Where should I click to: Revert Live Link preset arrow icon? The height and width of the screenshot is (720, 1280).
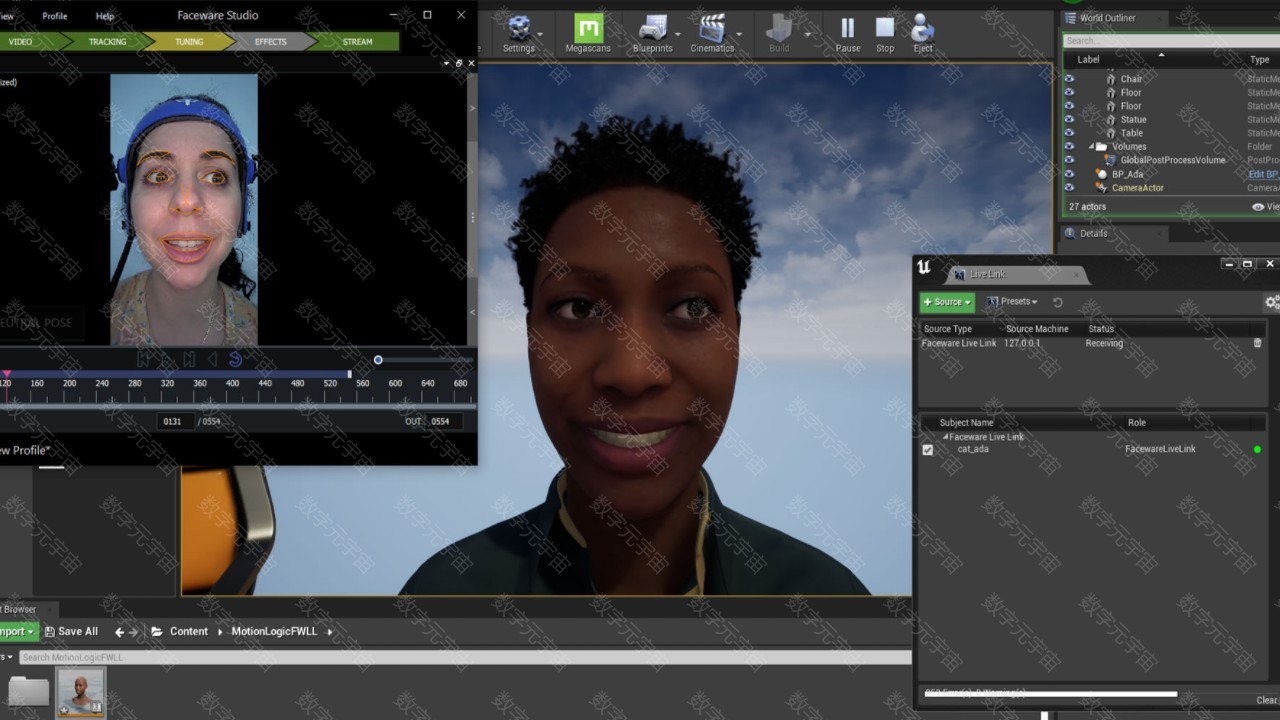[1057, 301]
